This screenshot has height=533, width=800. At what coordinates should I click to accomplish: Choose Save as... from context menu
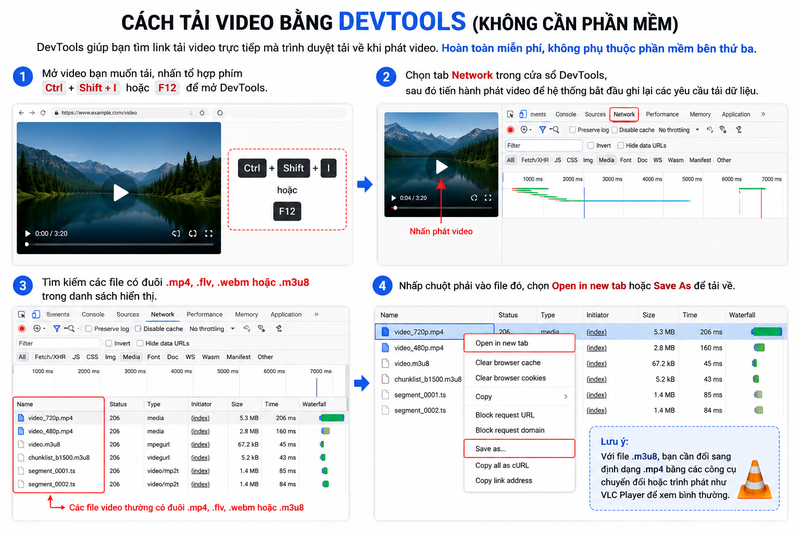(x=519, y=449)
